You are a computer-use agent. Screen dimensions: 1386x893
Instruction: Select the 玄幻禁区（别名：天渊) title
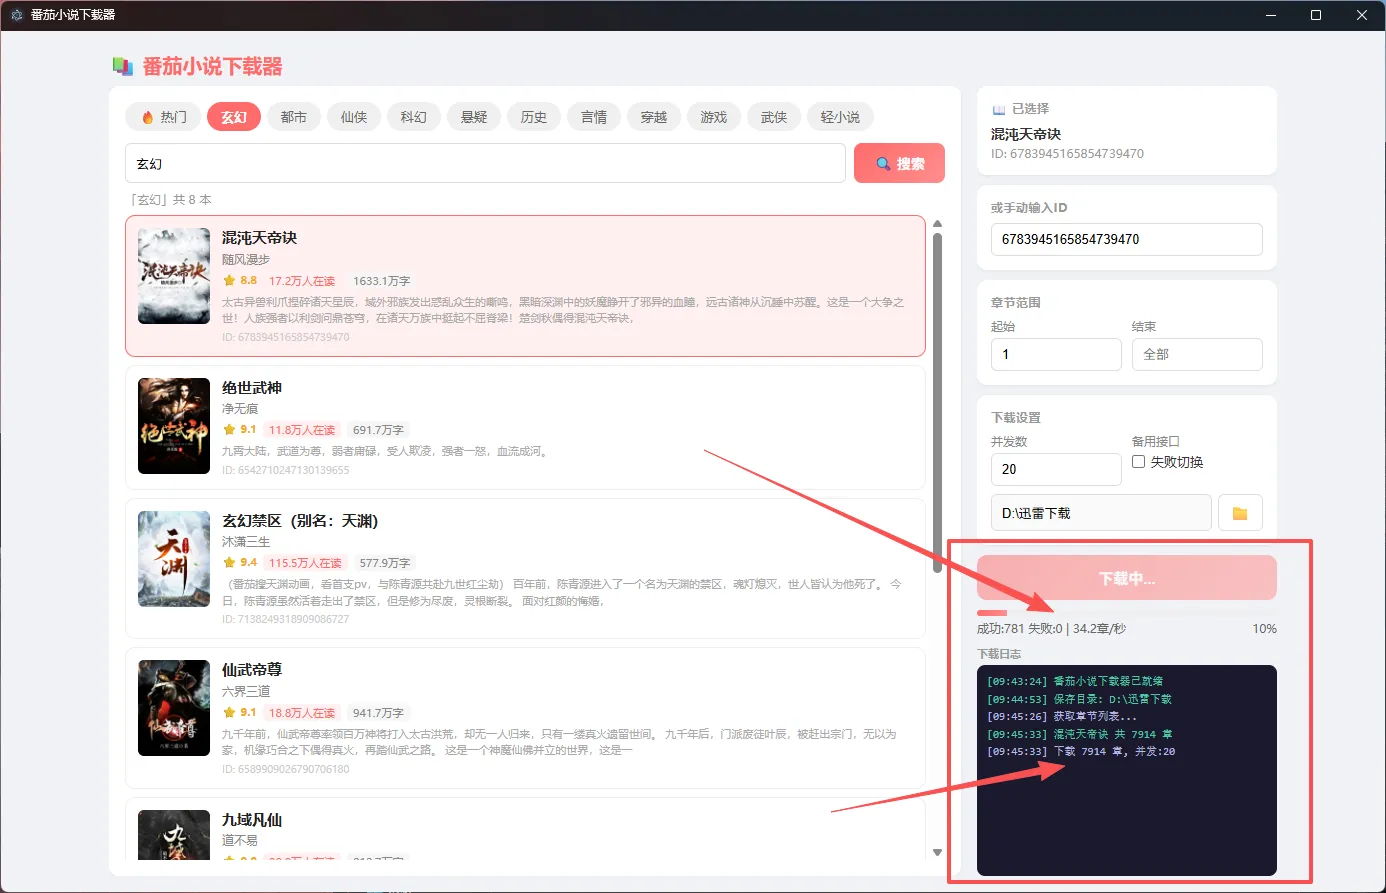(300, 521)
